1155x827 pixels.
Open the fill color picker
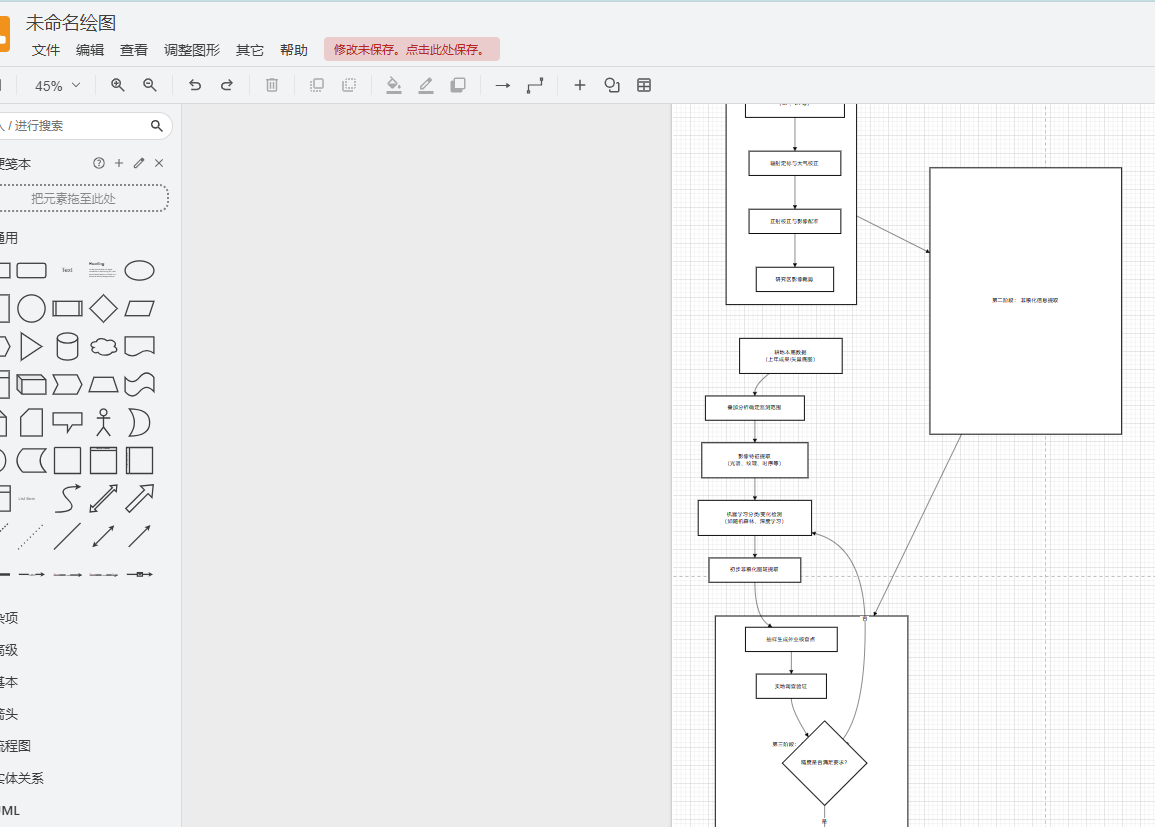click(x=394, y=85)
